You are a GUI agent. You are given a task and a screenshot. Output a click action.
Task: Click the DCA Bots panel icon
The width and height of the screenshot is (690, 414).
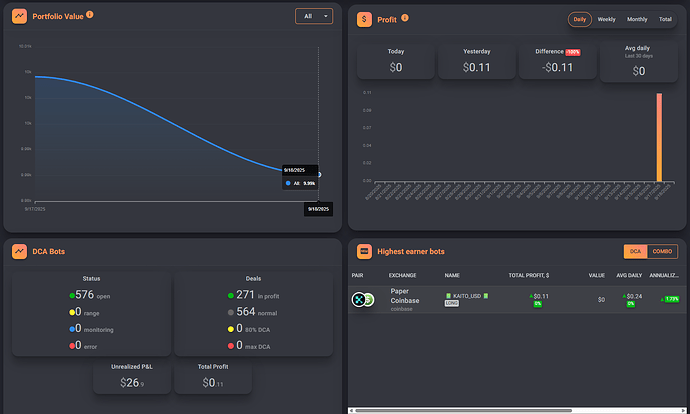[20, 251]
